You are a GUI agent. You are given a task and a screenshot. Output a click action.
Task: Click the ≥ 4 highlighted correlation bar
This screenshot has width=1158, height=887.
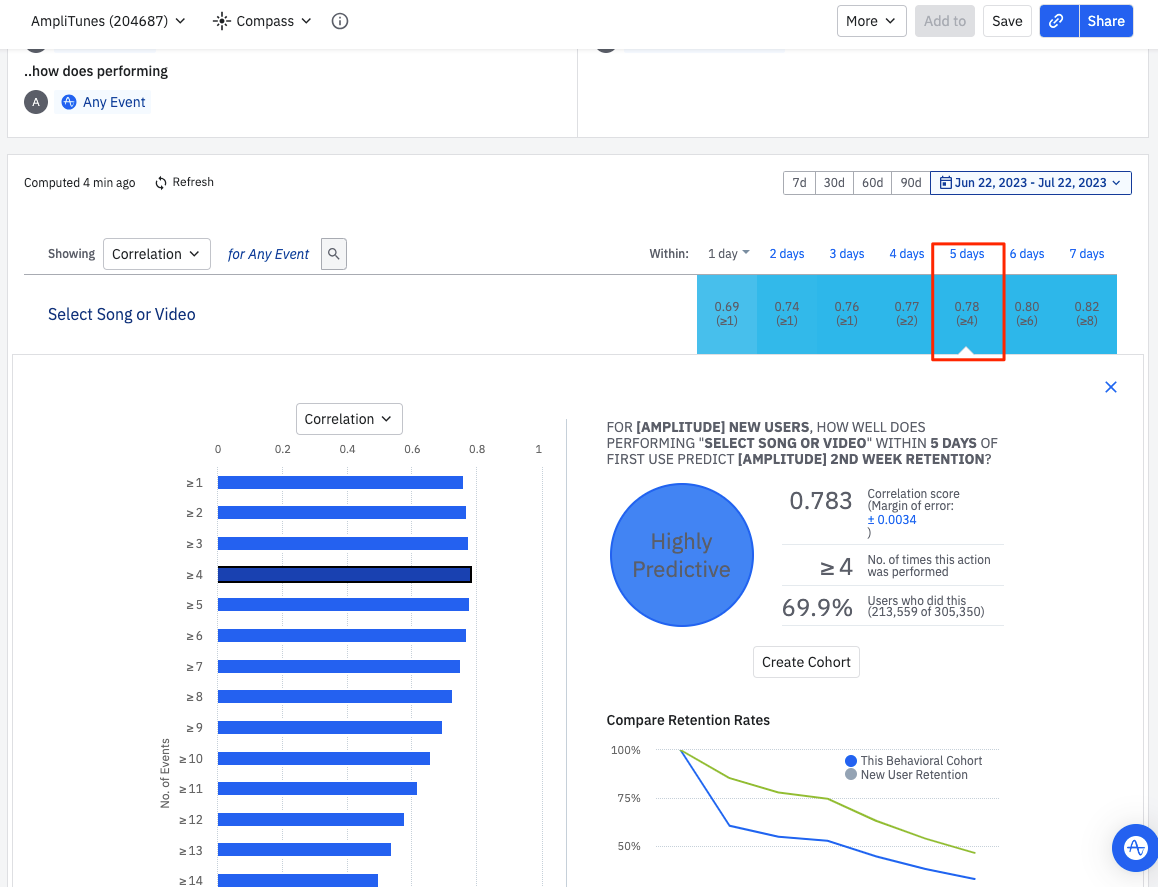345,574
